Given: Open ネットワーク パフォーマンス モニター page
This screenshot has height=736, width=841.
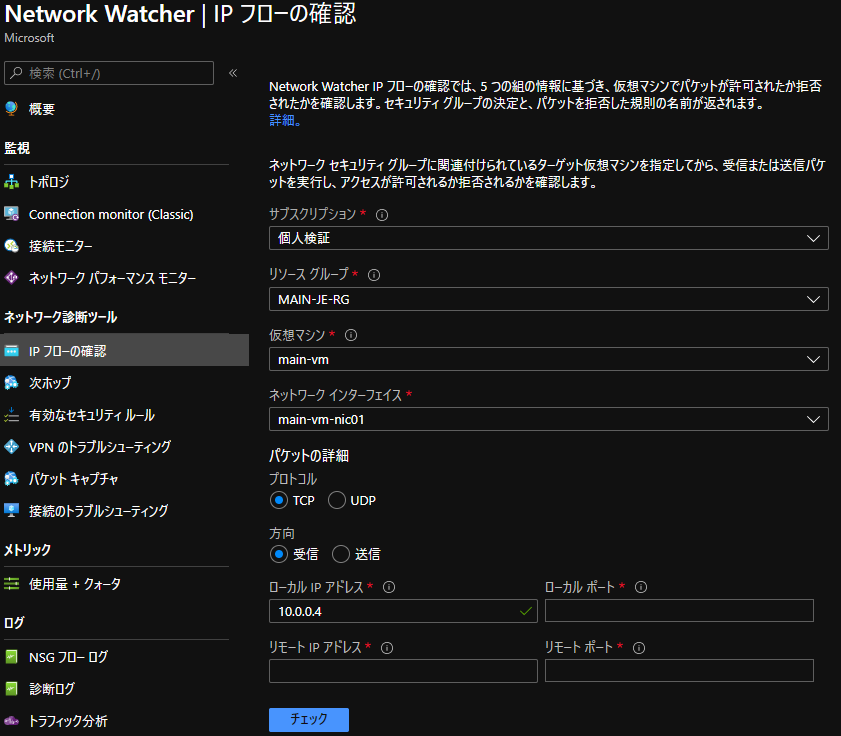Looking at the screenshot, I should tap(113, 278).
